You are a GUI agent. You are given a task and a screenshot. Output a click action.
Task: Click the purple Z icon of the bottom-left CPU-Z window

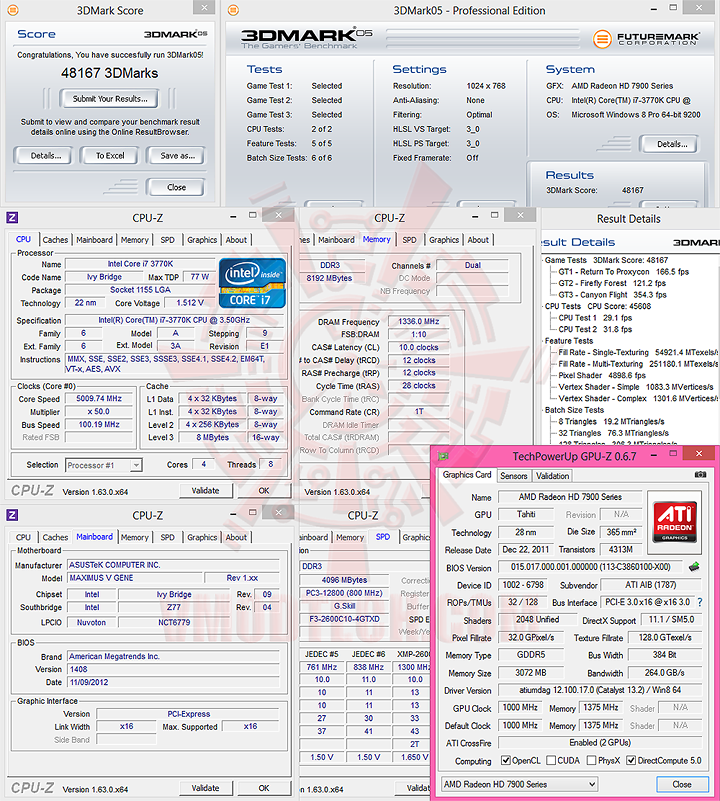[12, 515]
